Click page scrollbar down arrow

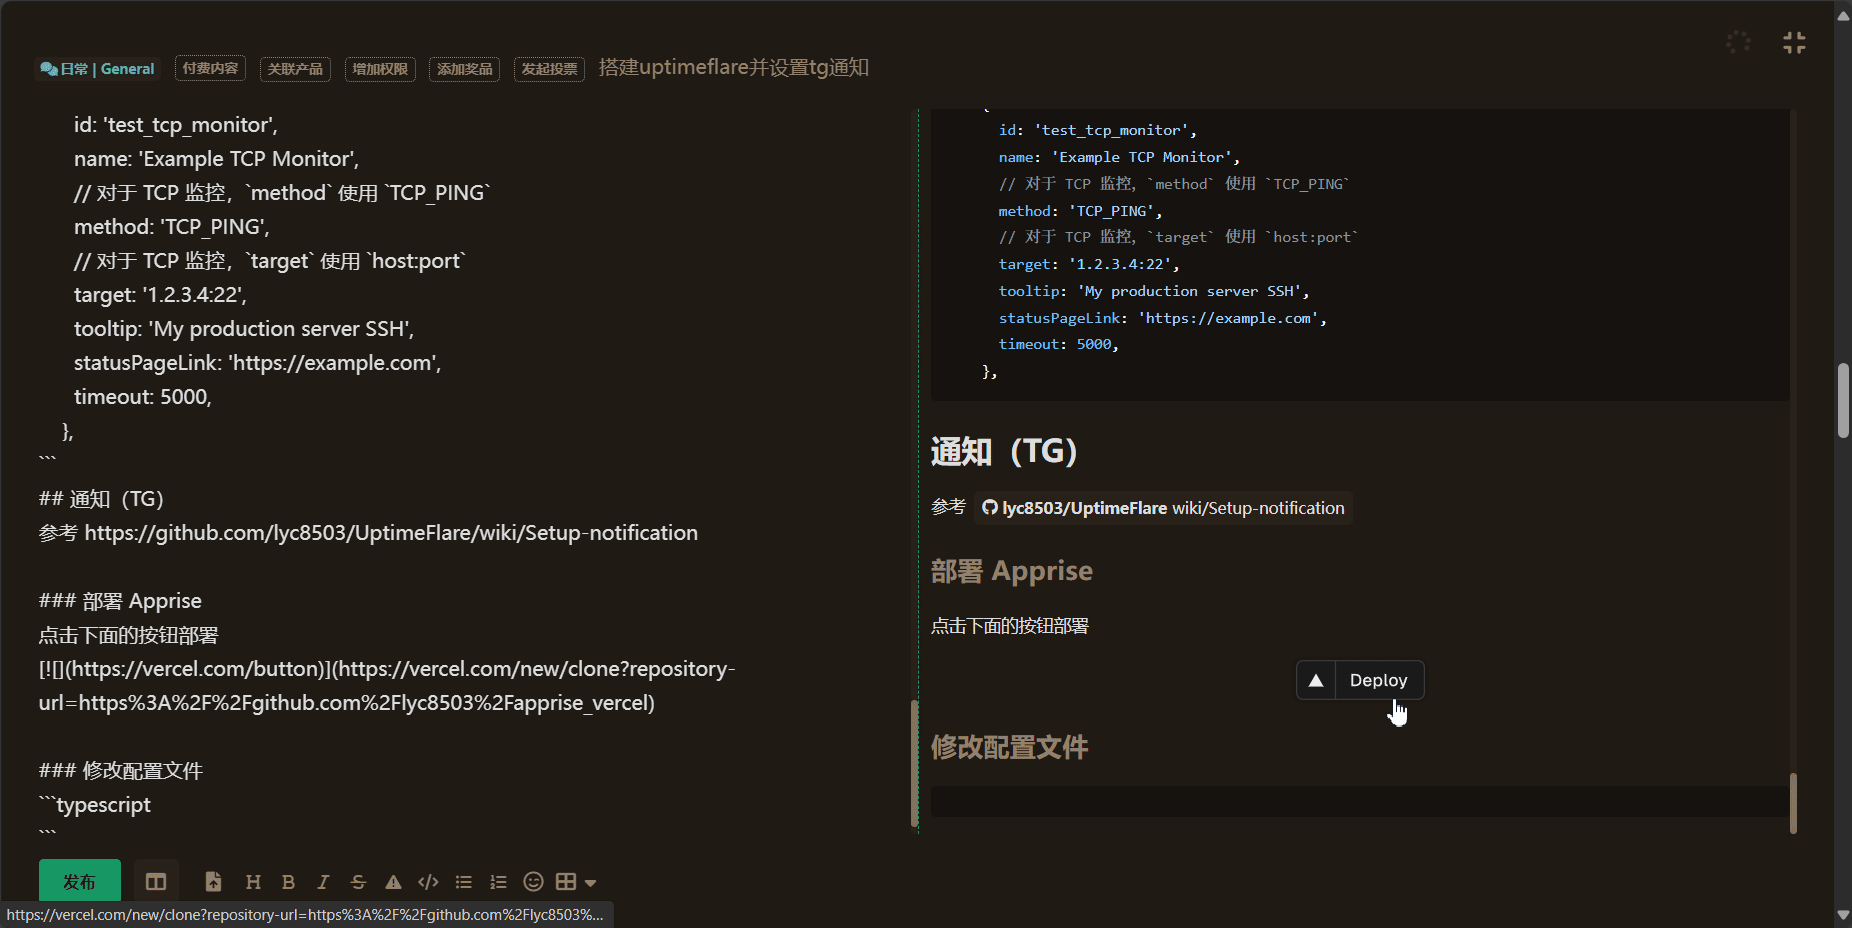[x=1843, y=915]
